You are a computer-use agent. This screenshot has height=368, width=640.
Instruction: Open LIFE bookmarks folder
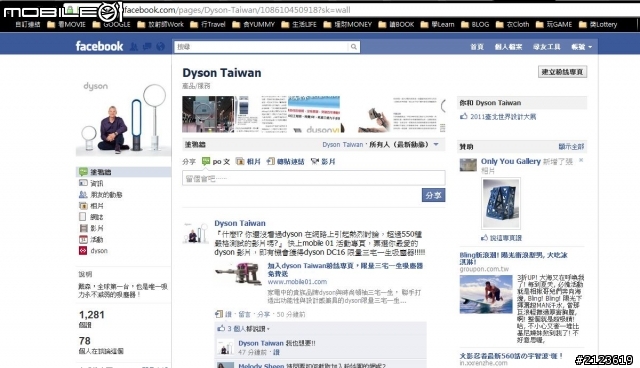click(x=299, y=24)
